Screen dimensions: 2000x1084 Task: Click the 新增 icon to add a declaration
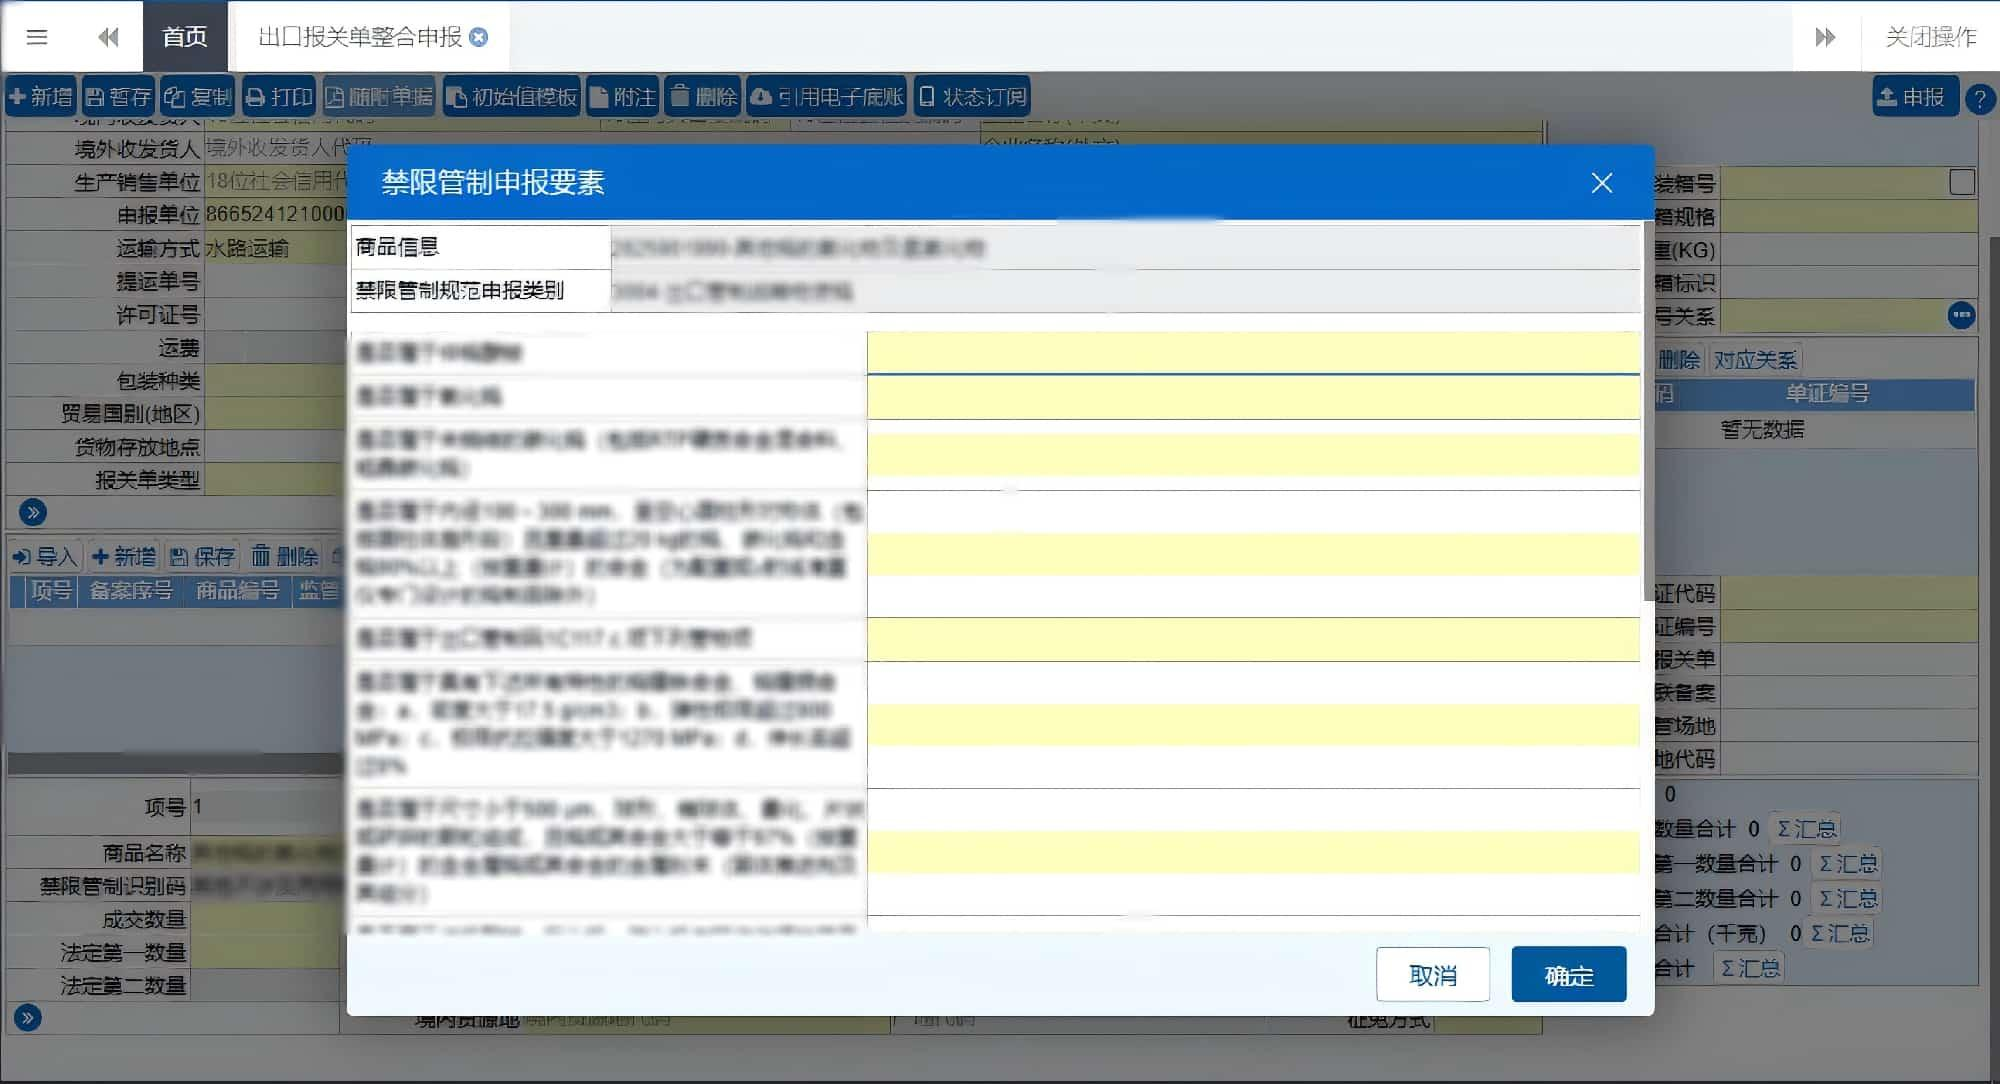[x=40, y=96]
